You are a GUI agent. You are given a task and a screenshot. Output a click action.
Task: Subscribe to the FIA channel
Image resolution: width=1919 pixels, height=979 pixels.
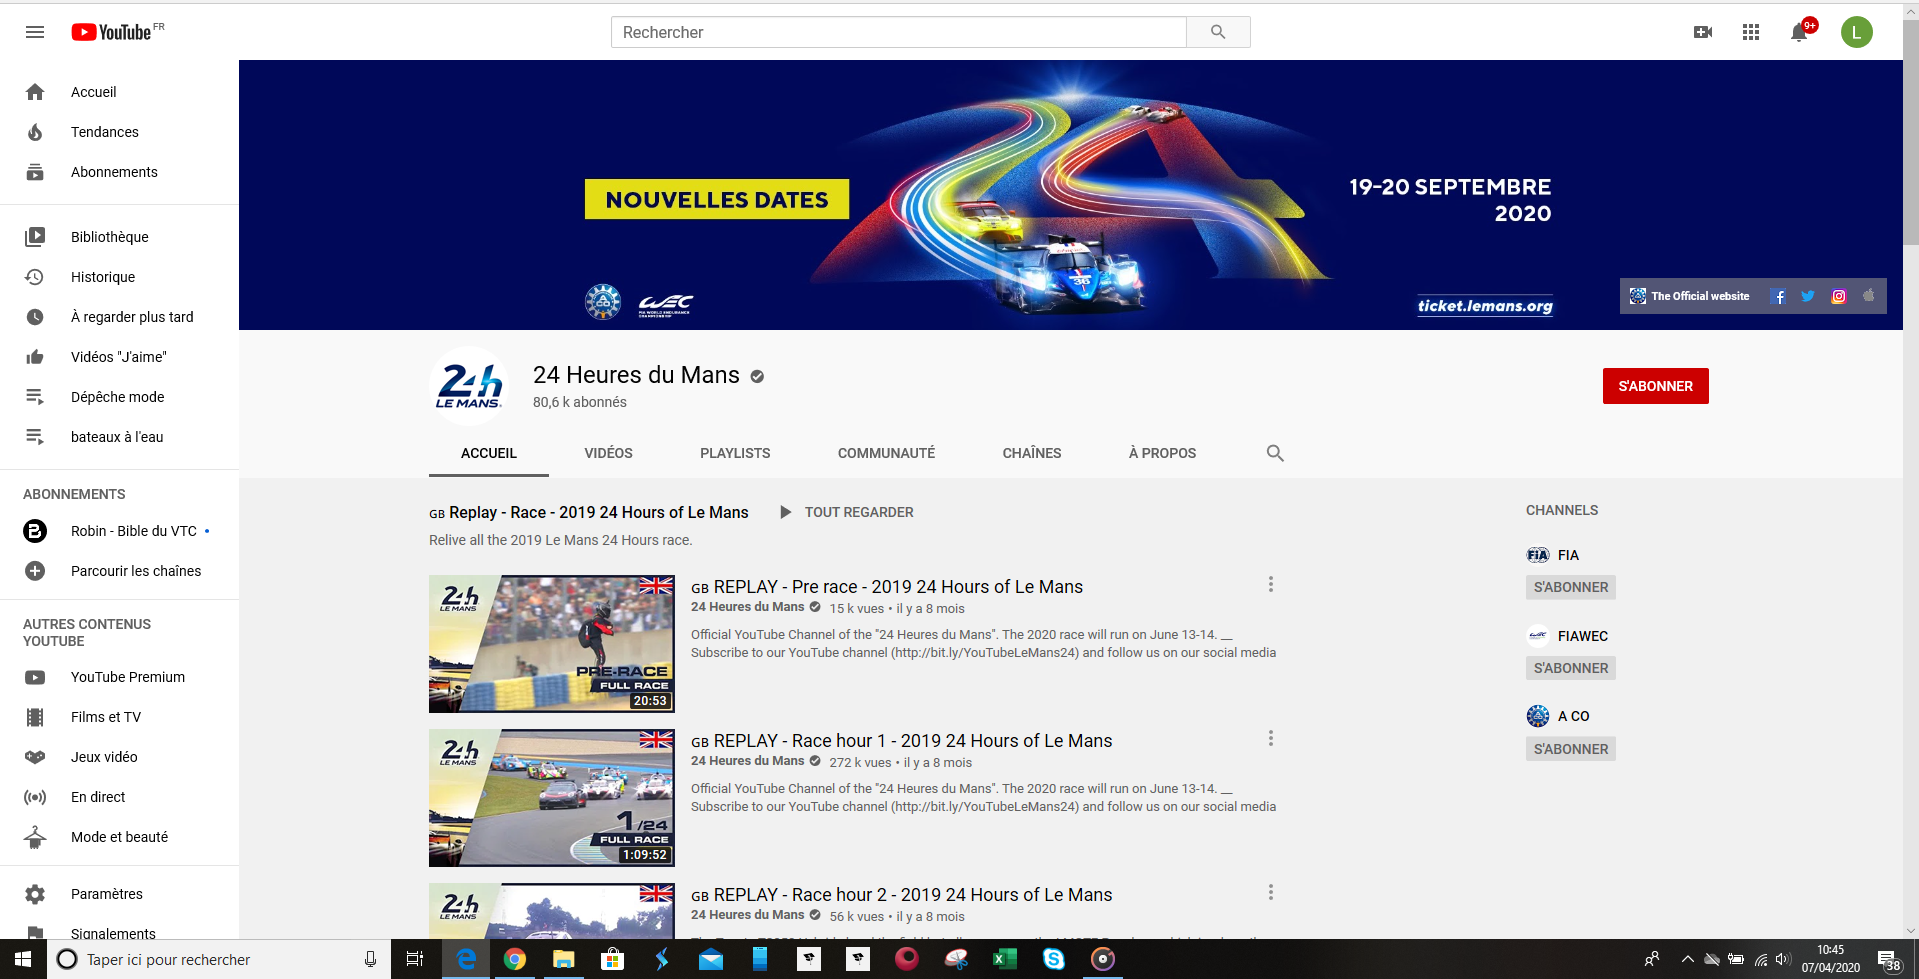click(1571, 587)
